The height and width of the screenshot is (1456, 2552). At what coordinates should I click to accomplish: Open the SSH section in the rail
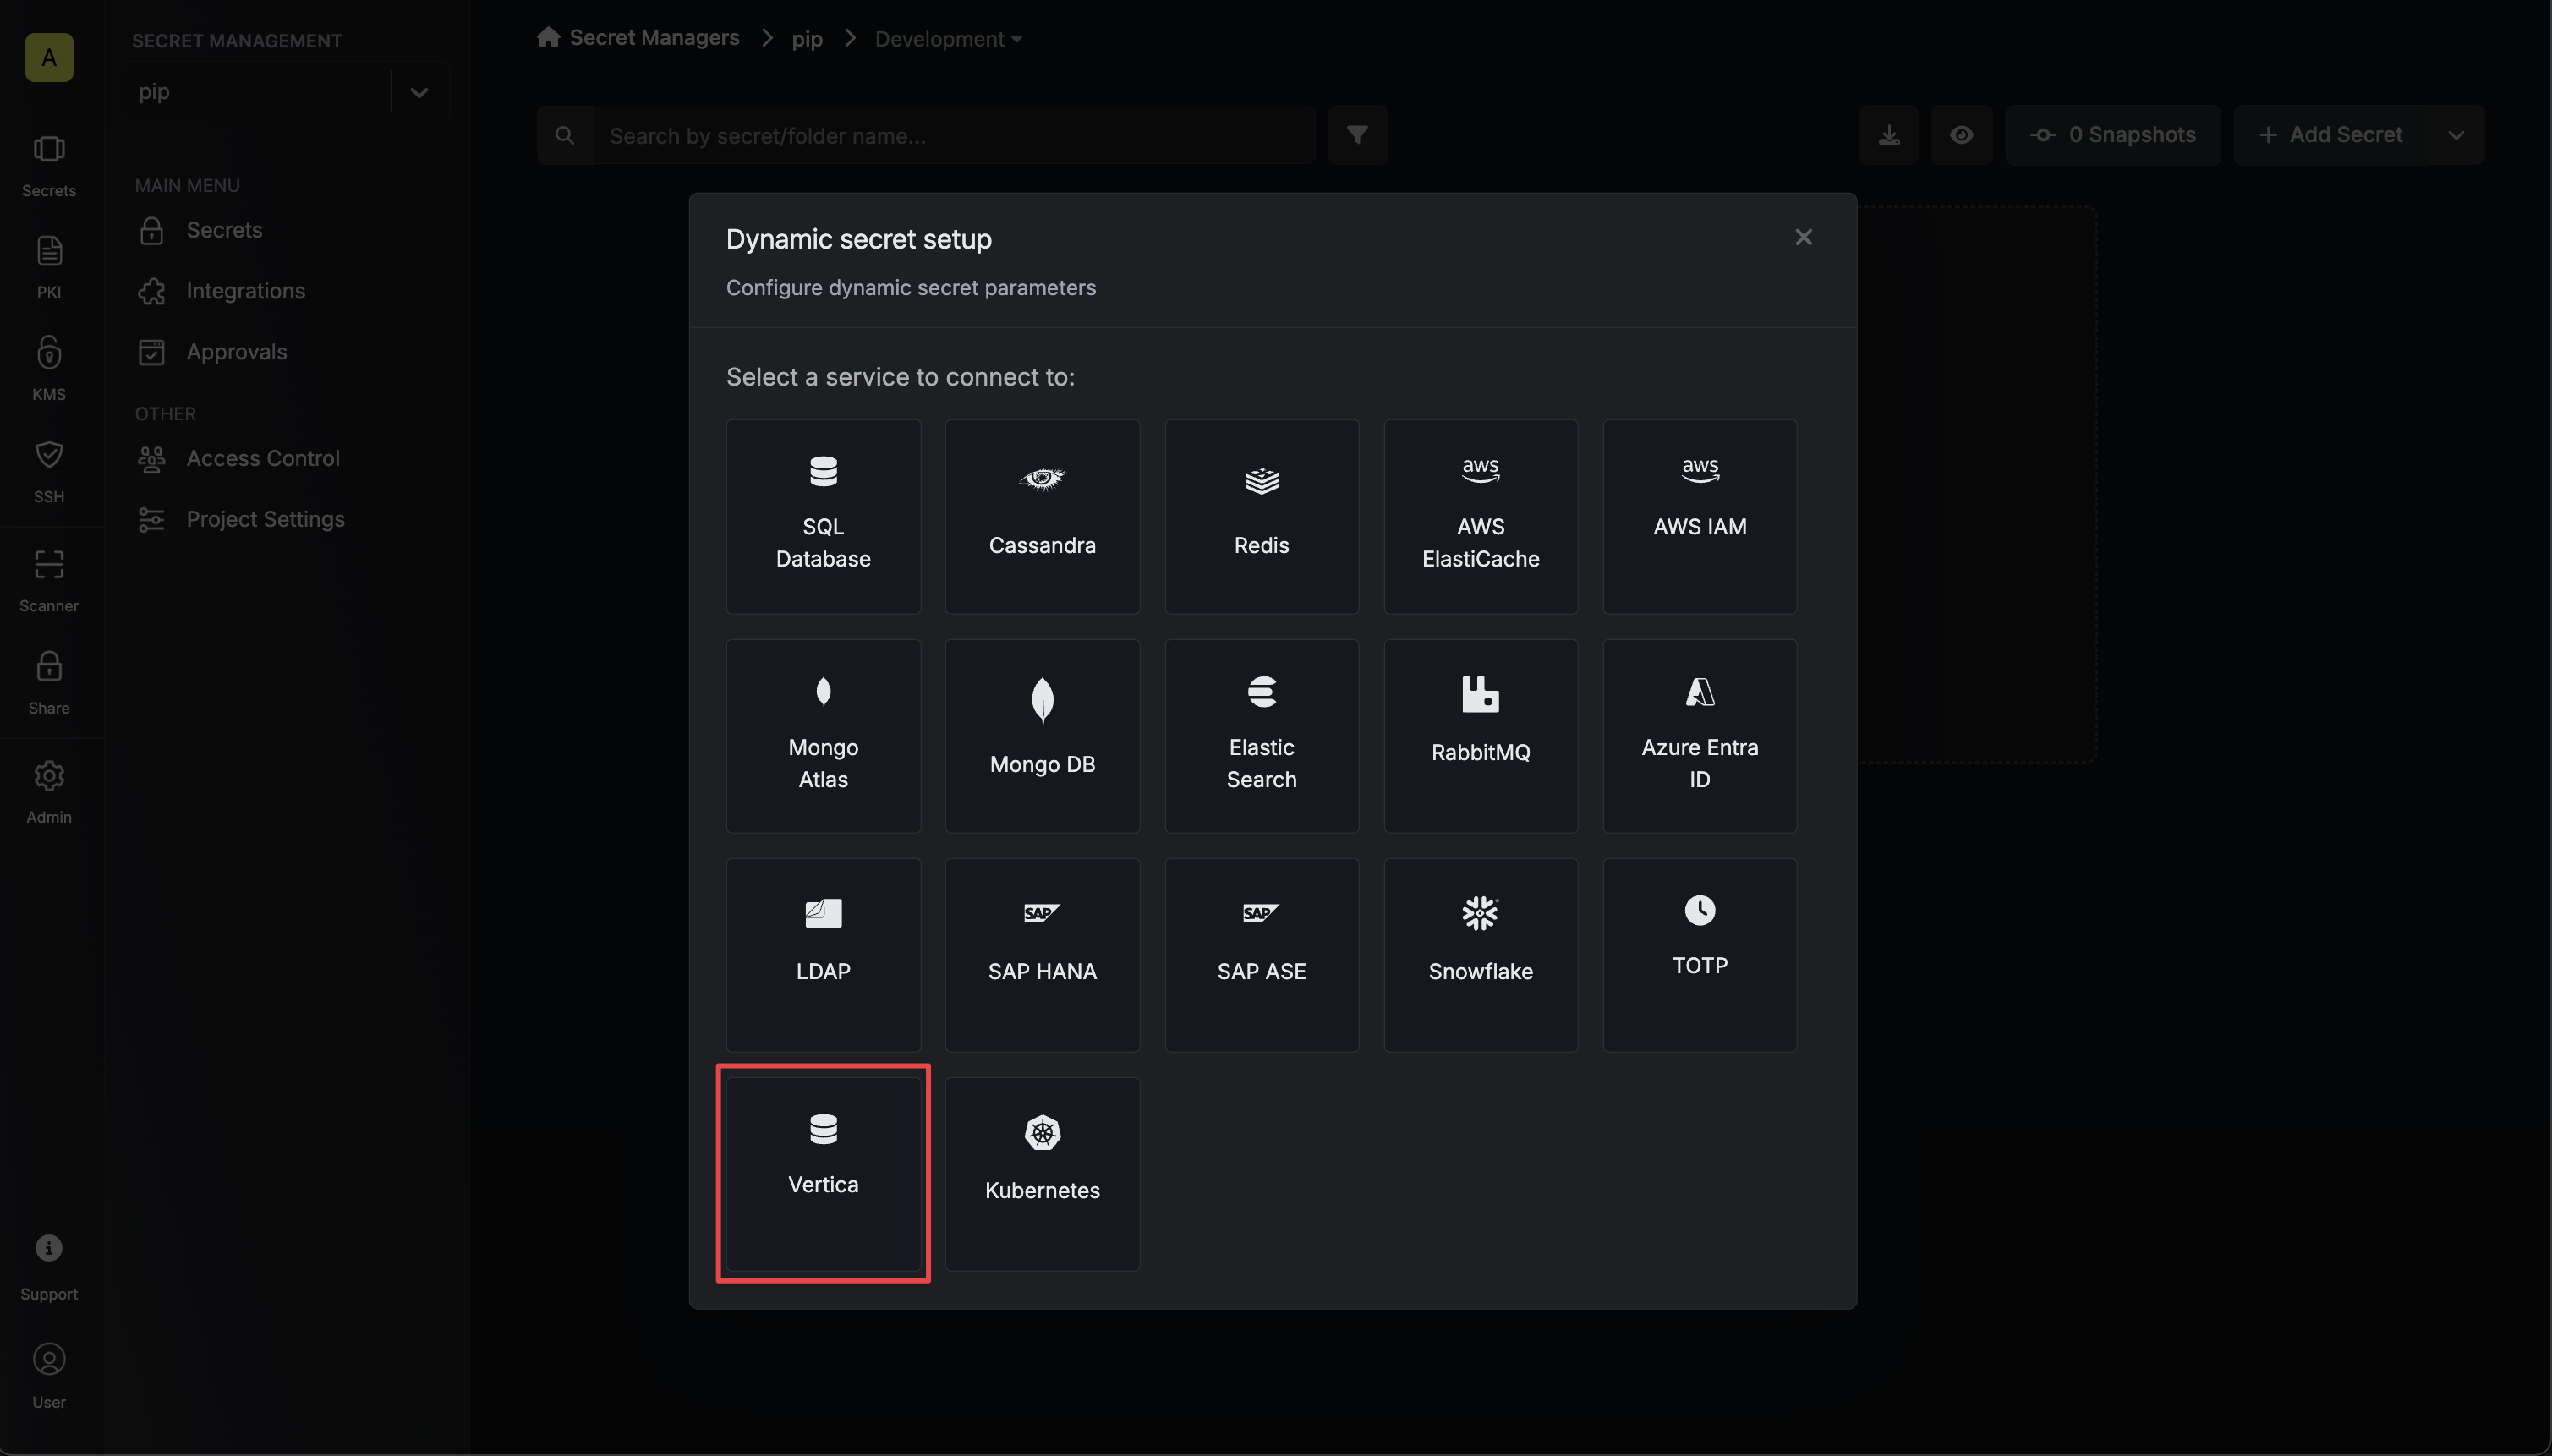point(49,471)
